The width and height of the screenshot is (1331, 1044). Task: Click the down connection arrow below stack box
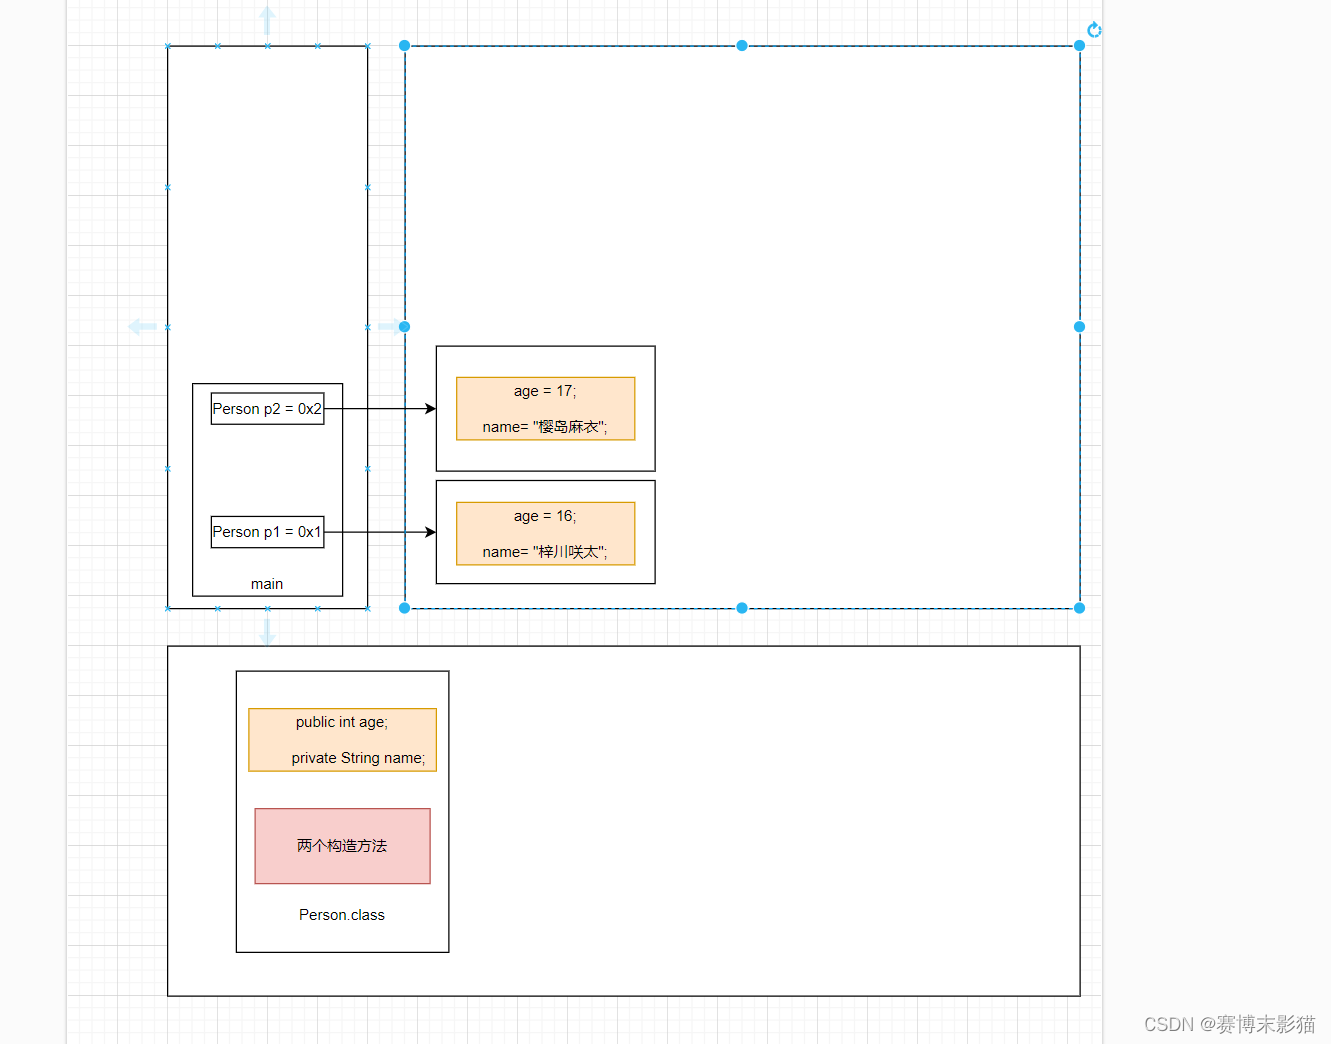click(x=267, y=632)
